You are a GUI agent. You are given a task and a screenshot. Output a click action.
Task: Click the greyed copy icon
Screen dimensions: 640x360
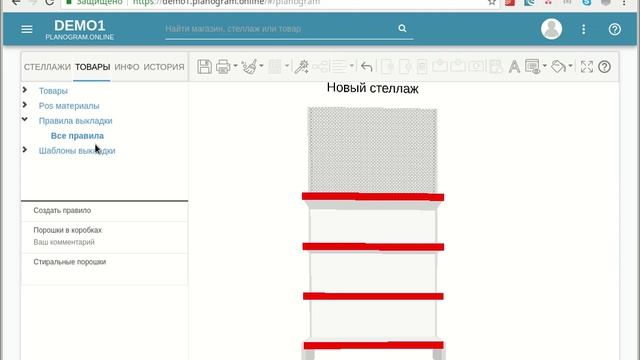click(x=386, y=67)
